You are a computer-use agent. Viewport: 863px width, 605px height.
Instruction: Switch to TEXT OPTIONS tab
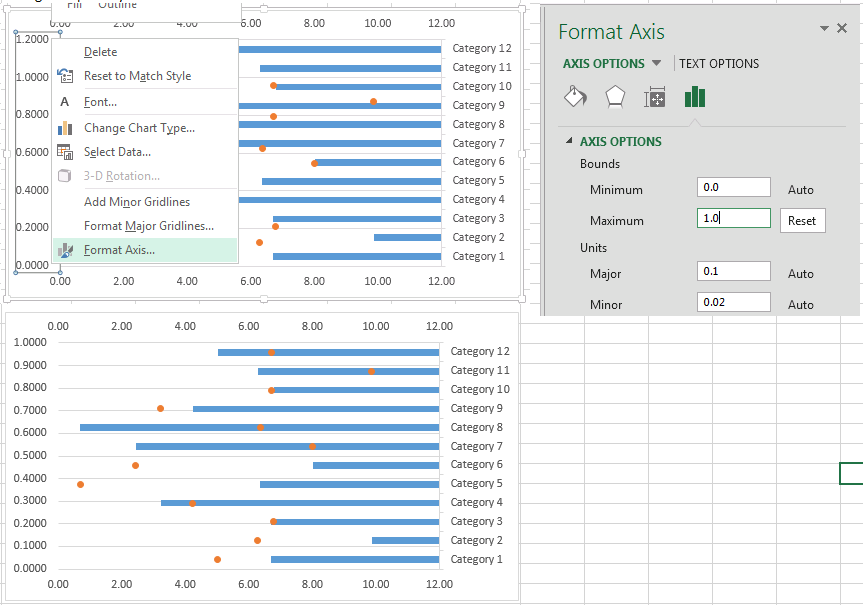pyautogui.click(x=719, y=63)
